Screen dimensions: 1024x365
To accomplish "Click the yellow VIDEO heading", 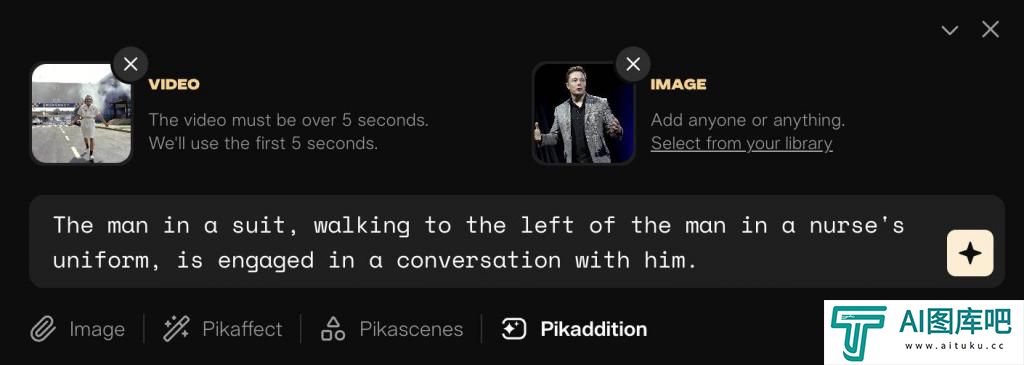I will click(x=174, y=84).
